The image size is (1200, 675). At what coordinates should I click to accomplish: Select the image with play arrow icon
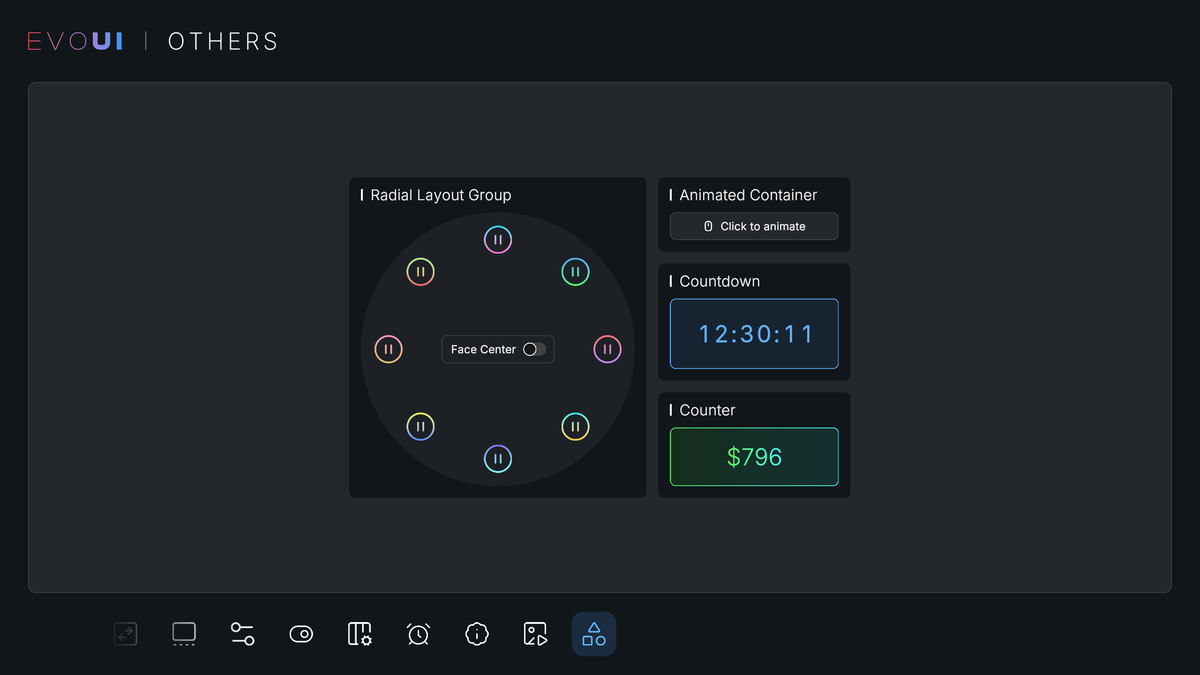[x=535, y=634]
